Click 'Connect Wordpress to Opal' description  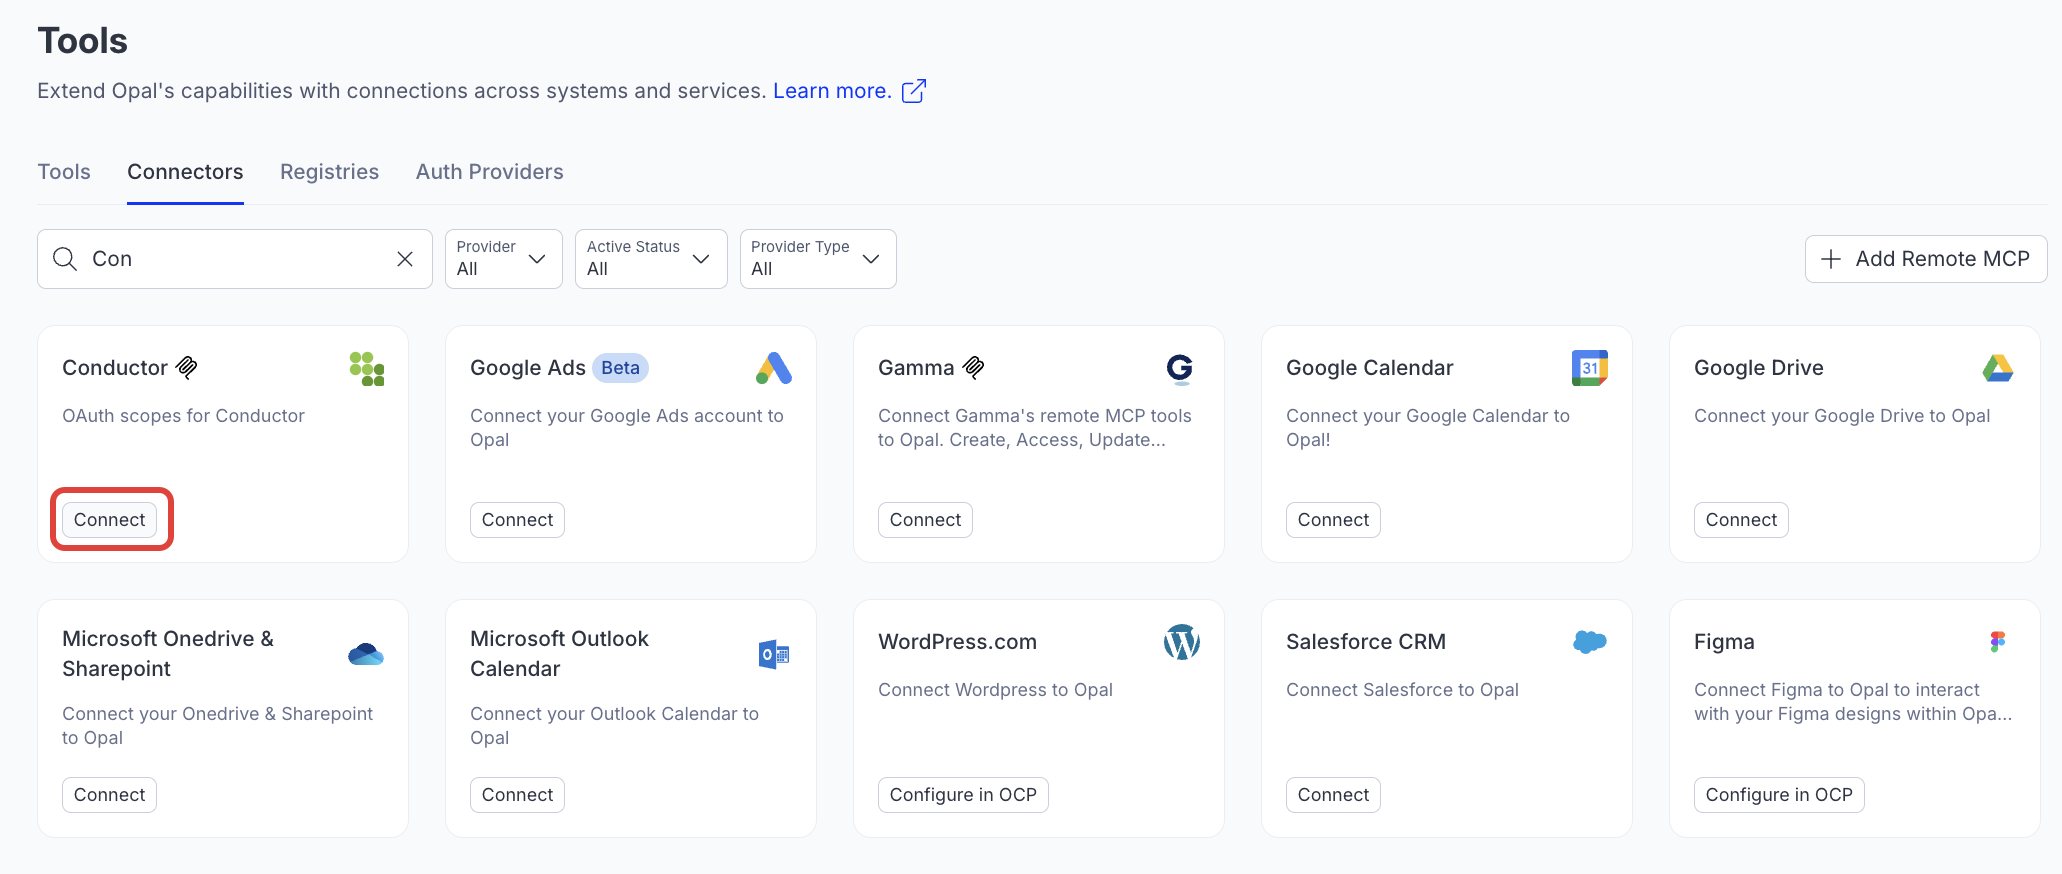pos(995,690)
